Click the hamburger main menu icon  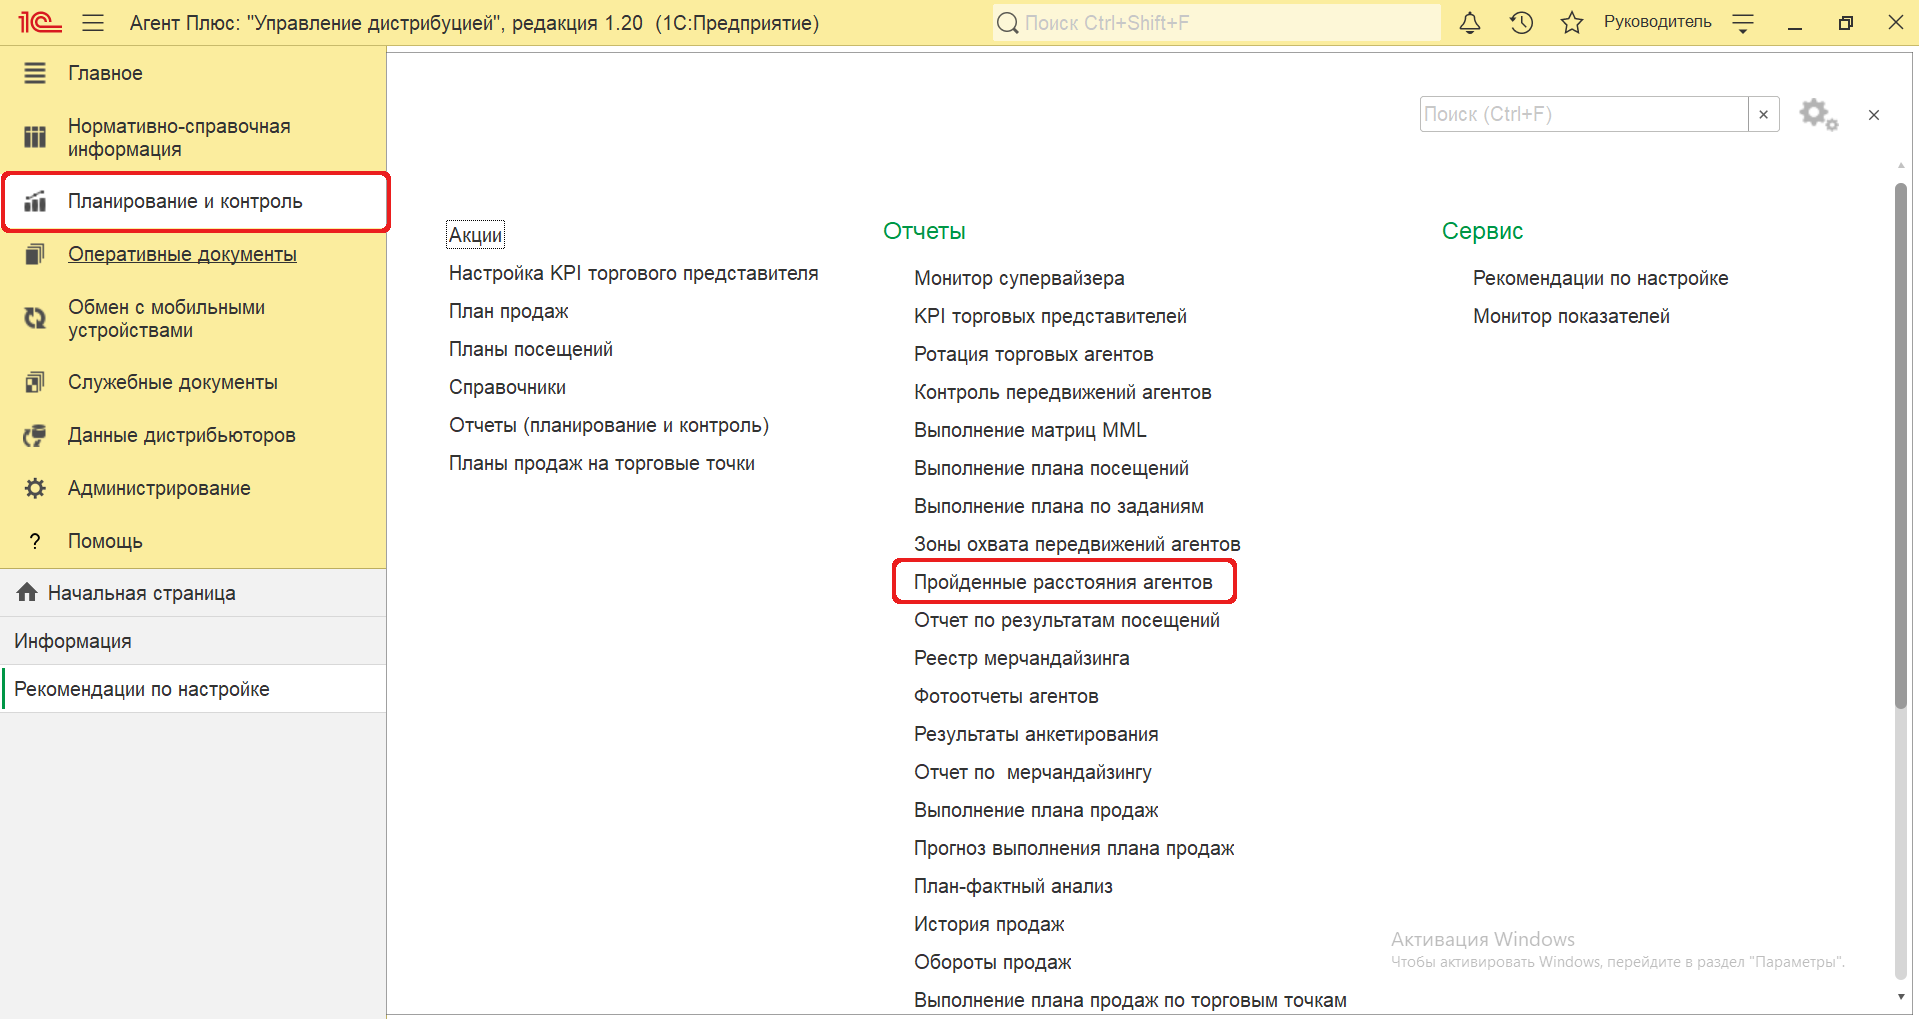tap(93, 23)
